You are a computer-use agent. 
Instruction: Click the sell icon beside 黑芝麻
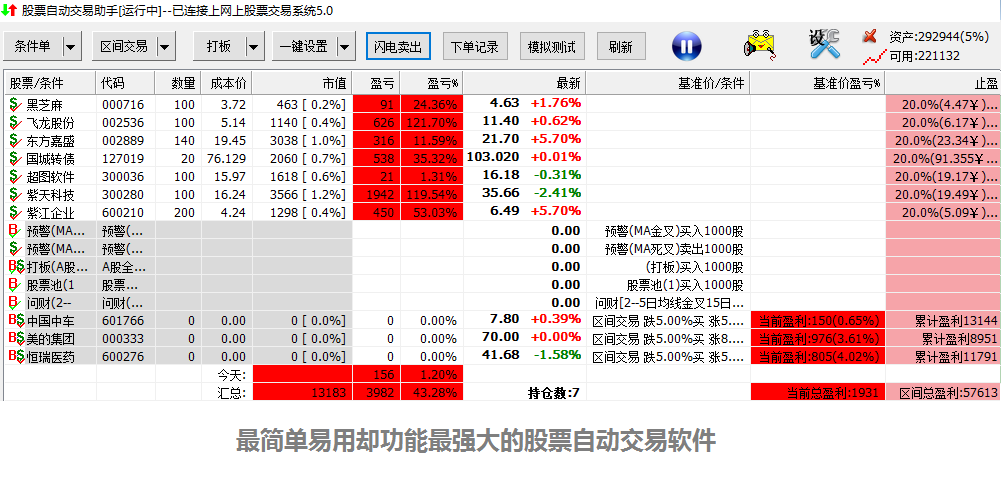pyautogui.click(x=15, y=104)
